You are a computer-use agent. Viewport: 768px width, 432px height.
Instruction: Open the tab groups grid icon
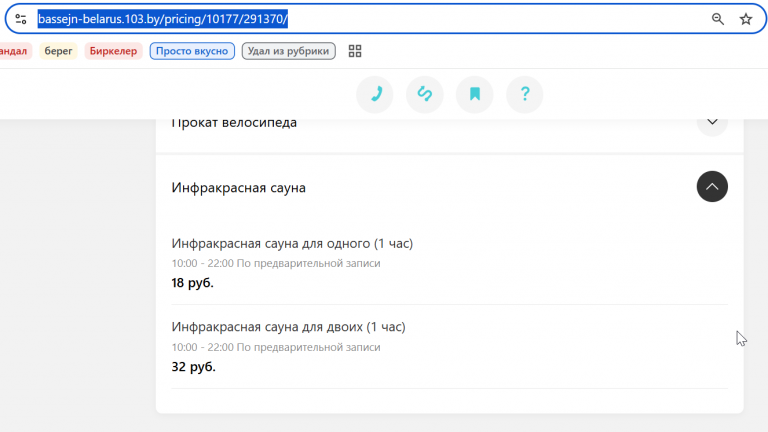[x=355, y=51]
